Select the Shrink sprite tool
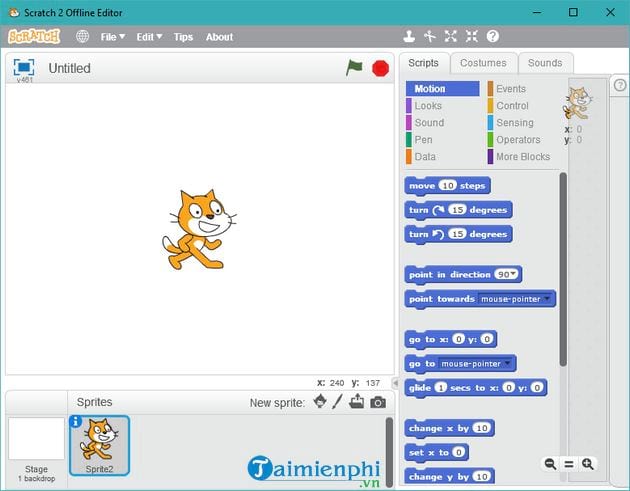Viewport: 630px width, 491px height. (x=472, y=37)
